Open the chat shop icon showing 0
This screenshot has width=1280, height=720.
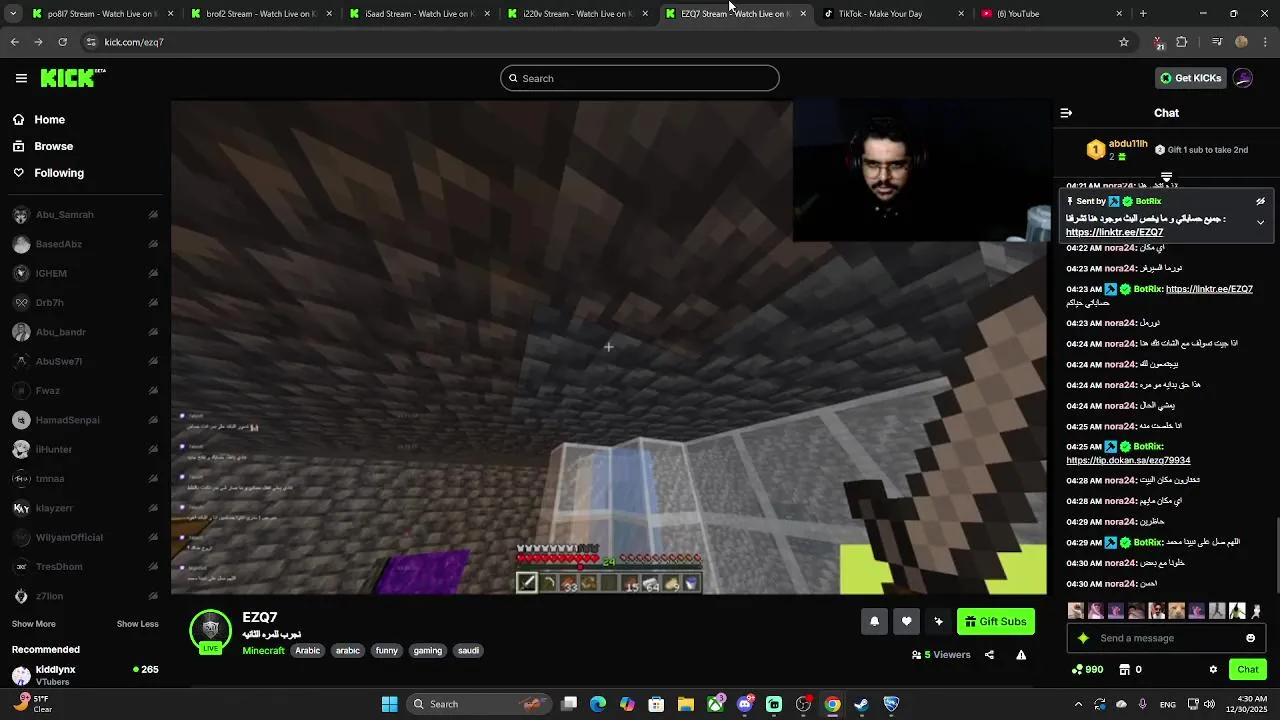pyautogui.click(x=1130, y=670)
